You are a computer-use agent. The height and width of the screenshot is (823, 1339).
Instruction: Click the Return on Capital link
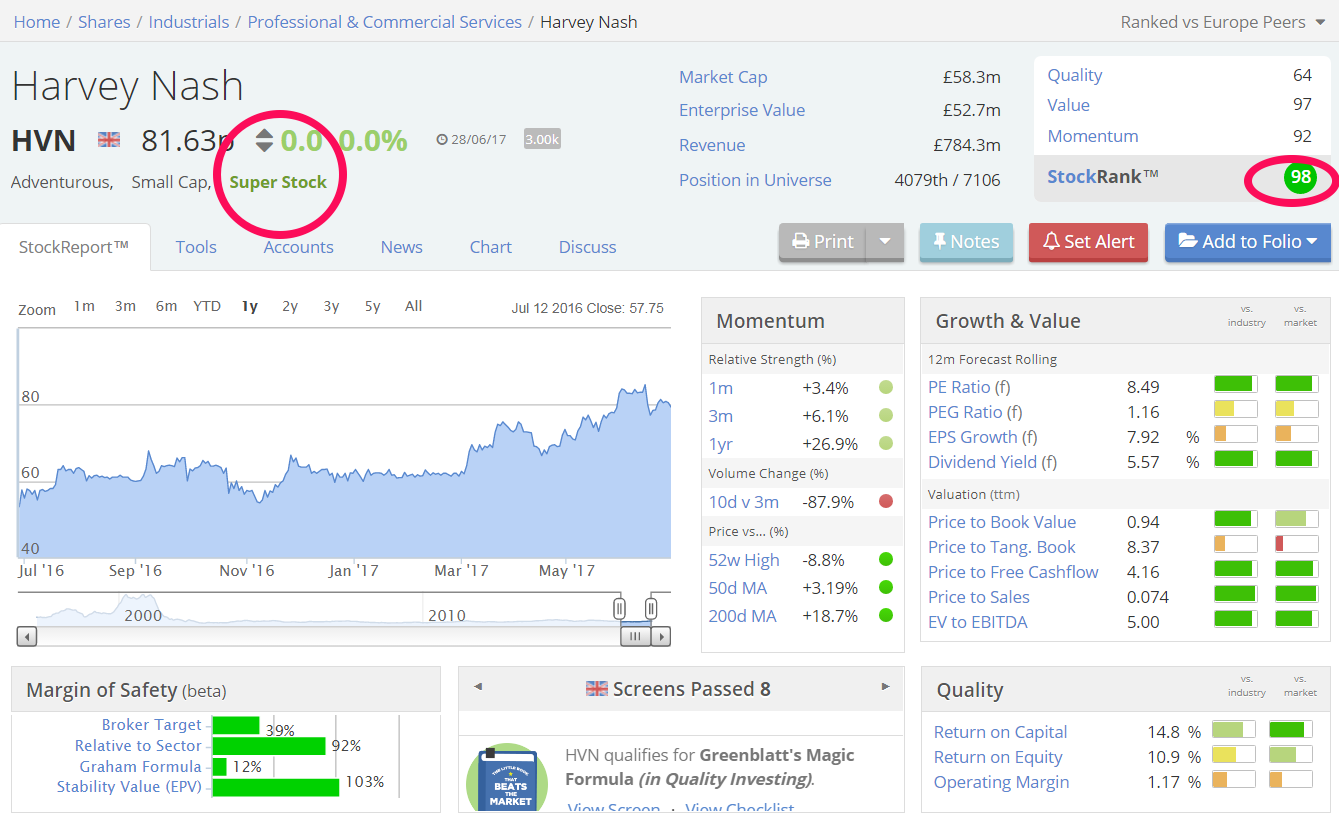[1000, 732]
